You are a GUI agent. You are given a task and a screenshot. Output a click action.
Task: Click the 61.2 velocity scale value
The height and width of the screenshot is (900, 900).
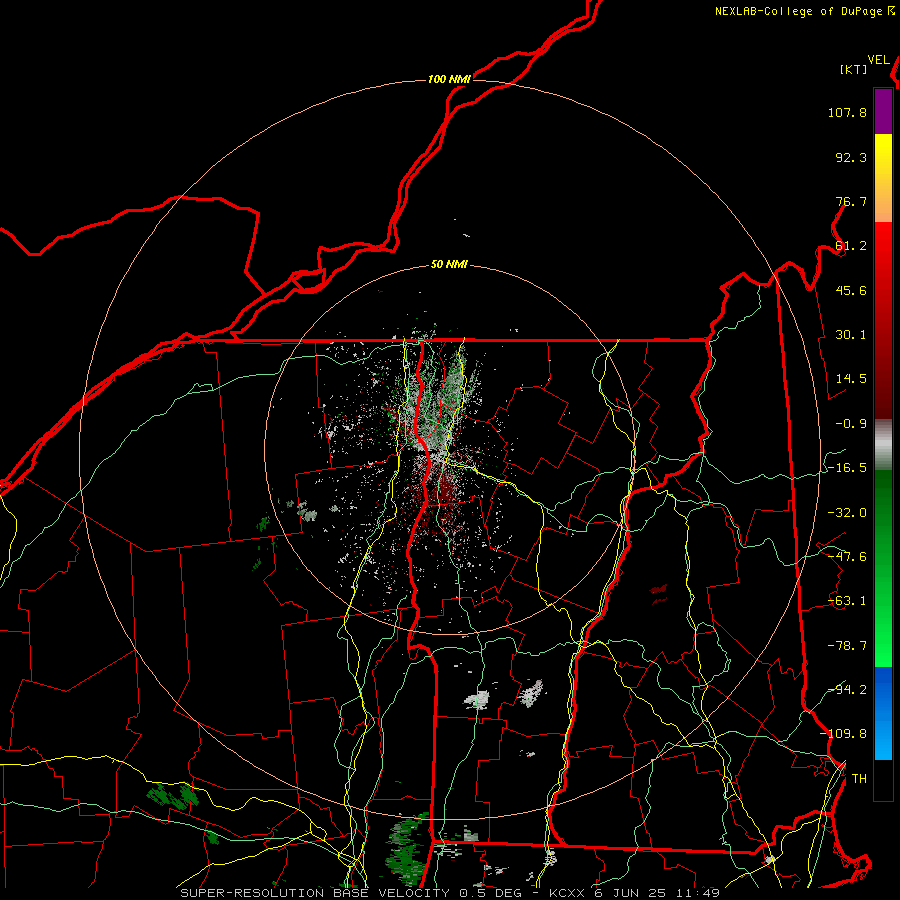851,246
